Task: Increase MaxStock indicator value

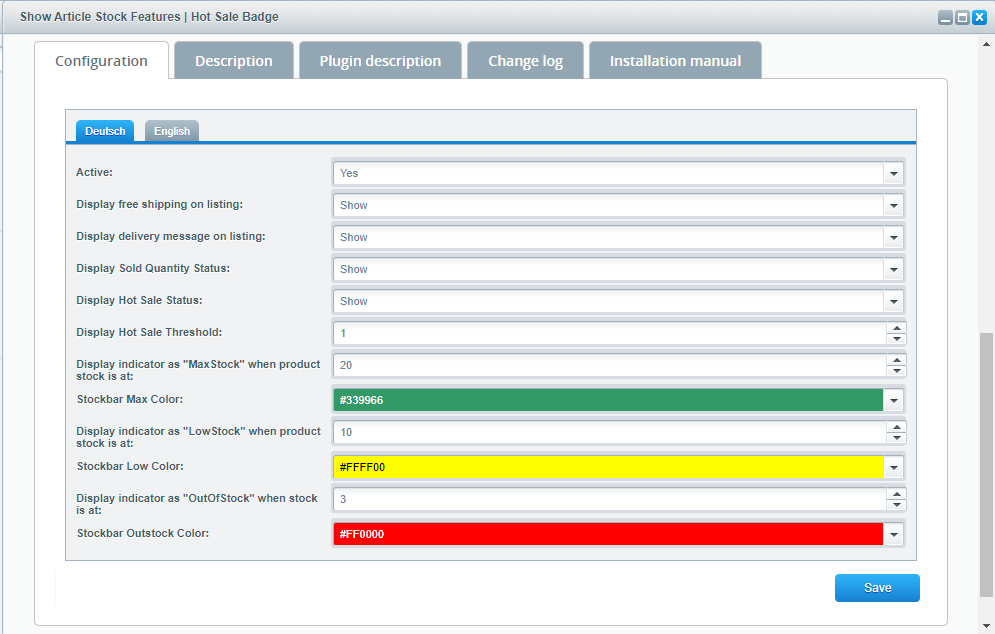Action: [897, 360]
